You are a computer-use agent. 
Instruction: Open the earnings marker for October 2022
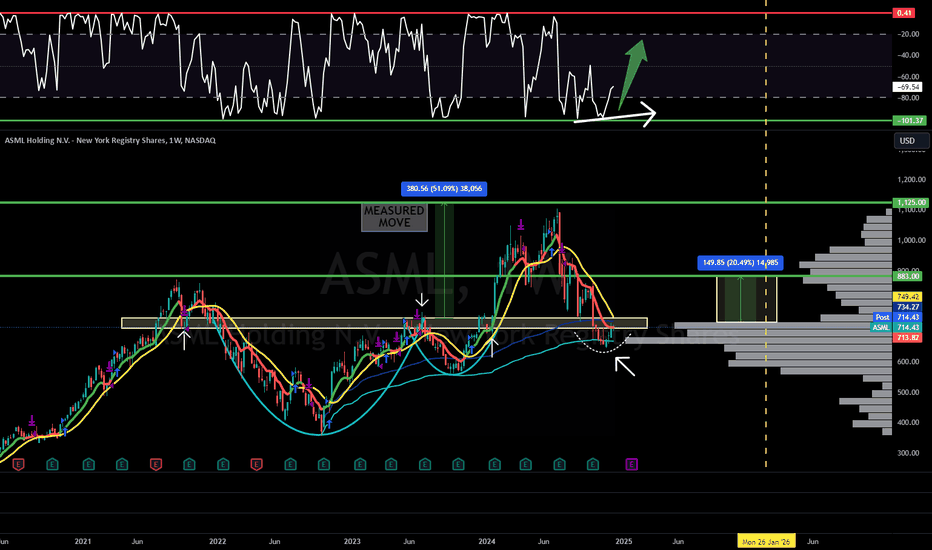[323, 464]
